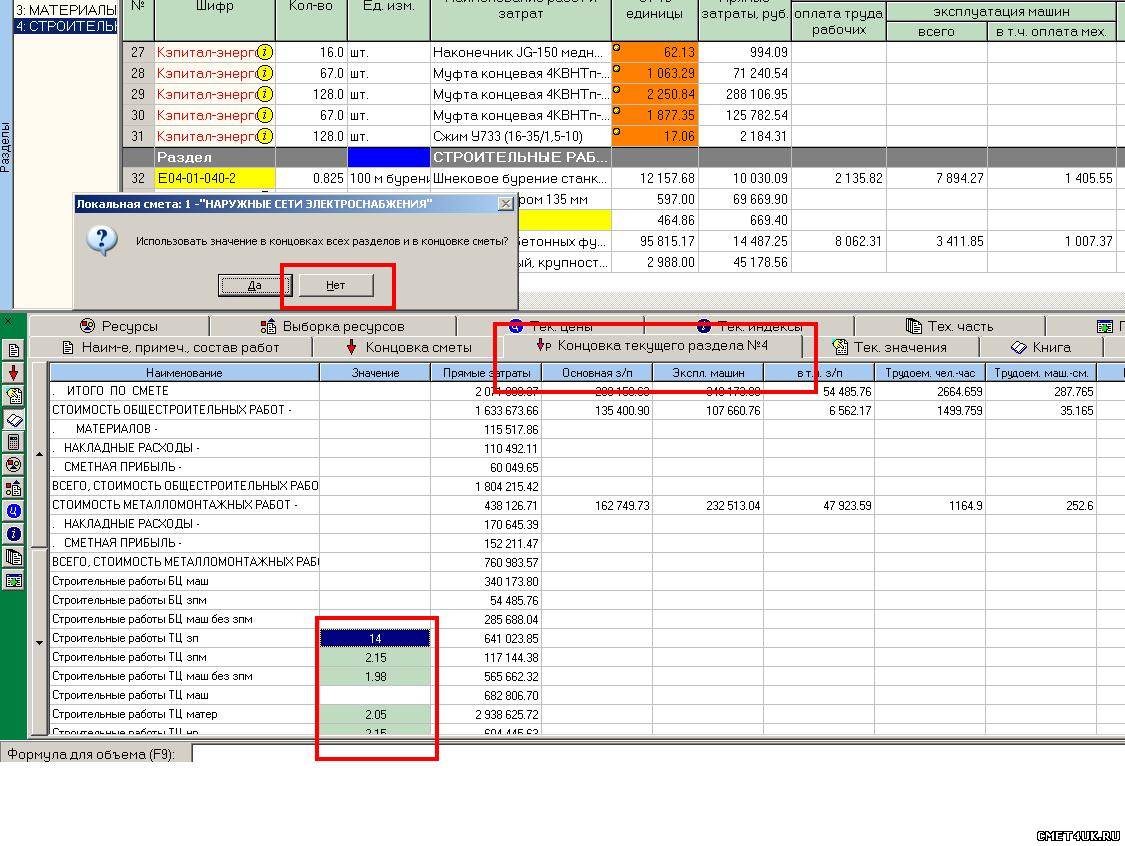Screen dimensions: 1125x846
Task: Click the Нет button in the dialog
Action: 336,285
